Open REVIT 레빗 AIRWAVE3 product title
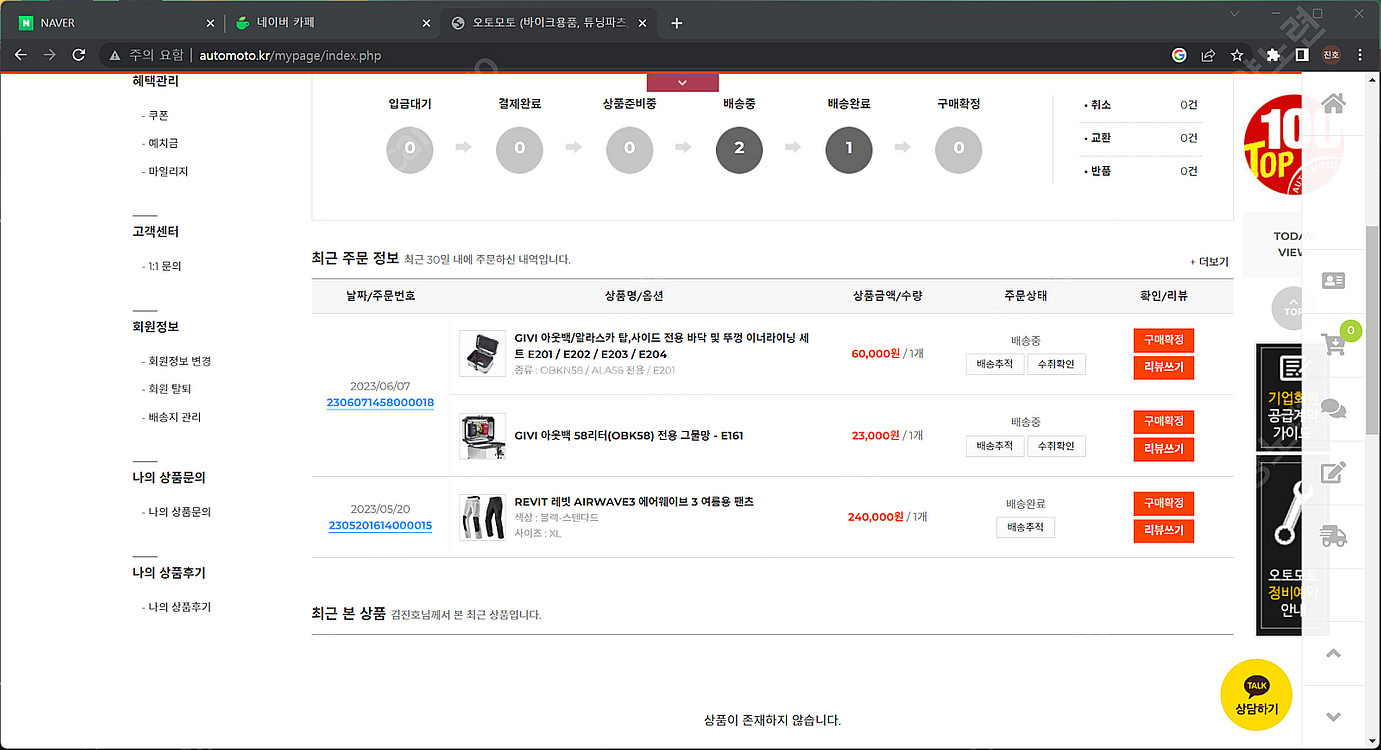The height and width of the screenshot is (750, 1381). click(x=634, y=502)
